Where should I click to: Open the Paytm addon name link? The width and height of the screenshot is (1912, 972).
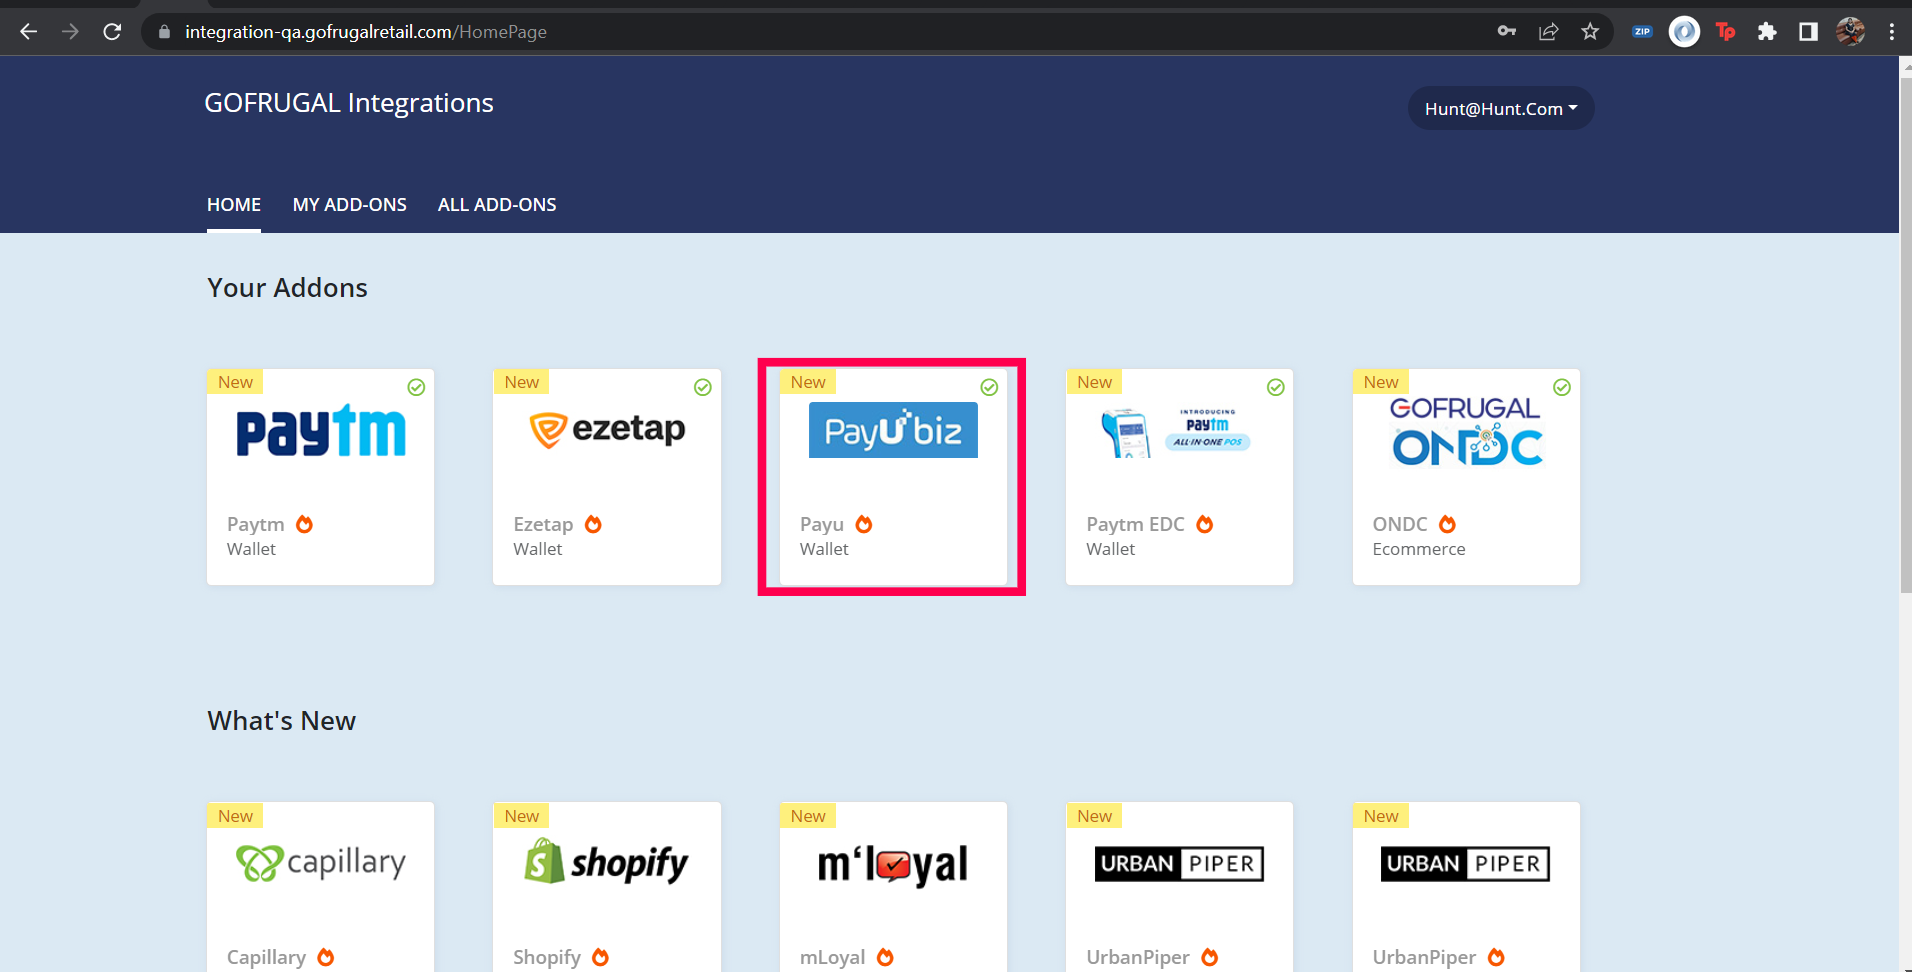point(256,524)
